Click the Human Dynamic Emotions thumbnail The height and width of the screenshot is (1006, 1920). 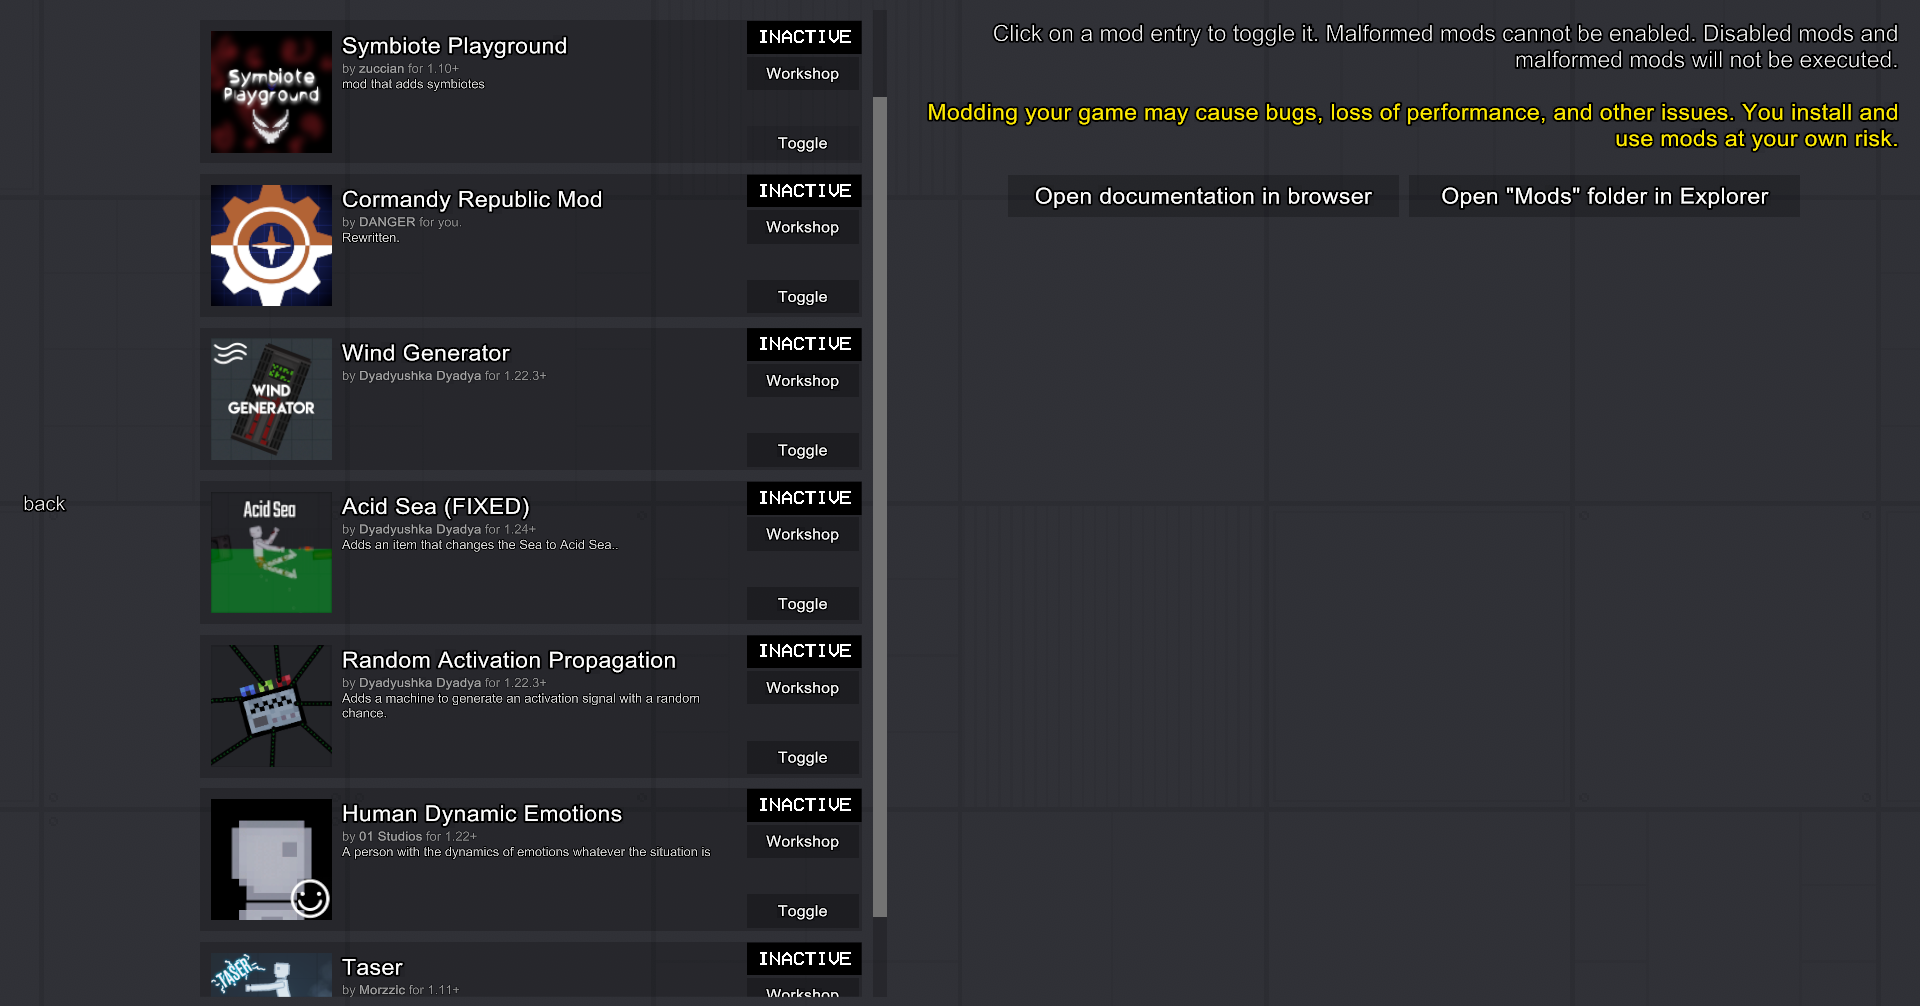click(271, 859)
